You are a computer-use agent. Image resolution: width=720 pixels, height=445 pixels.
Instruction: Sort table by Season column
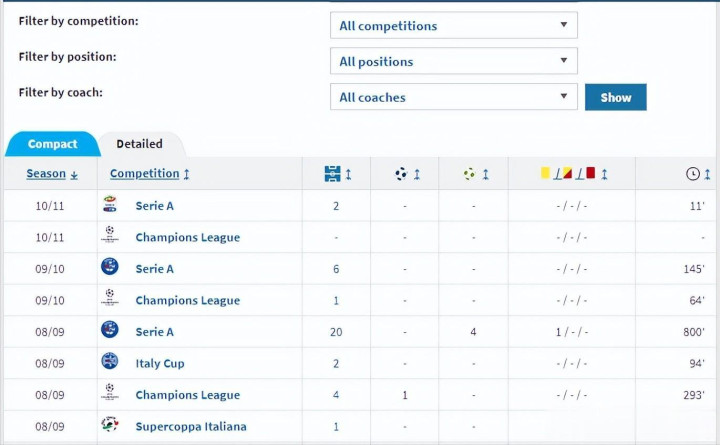tap(51, 174)
